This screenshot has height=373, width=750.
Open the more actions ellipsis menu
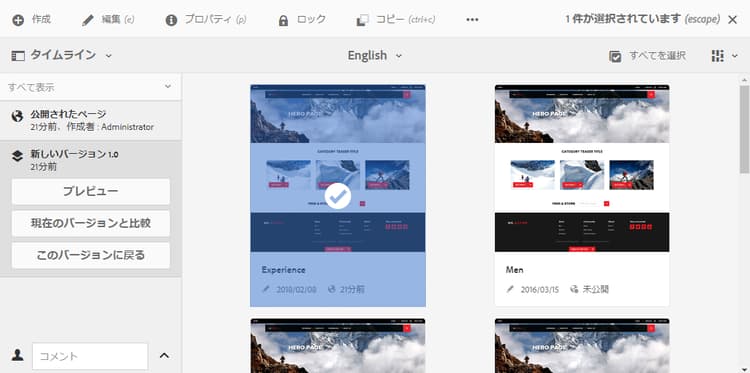click(x=472, y=20)
